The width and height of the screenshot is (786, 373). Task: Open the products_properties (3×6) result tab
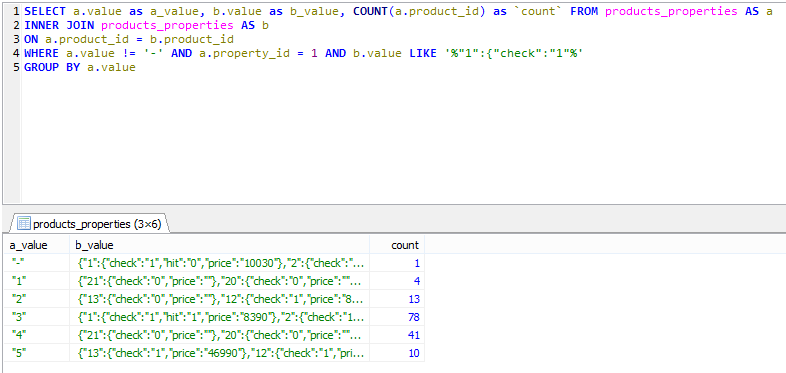[90, 224]
